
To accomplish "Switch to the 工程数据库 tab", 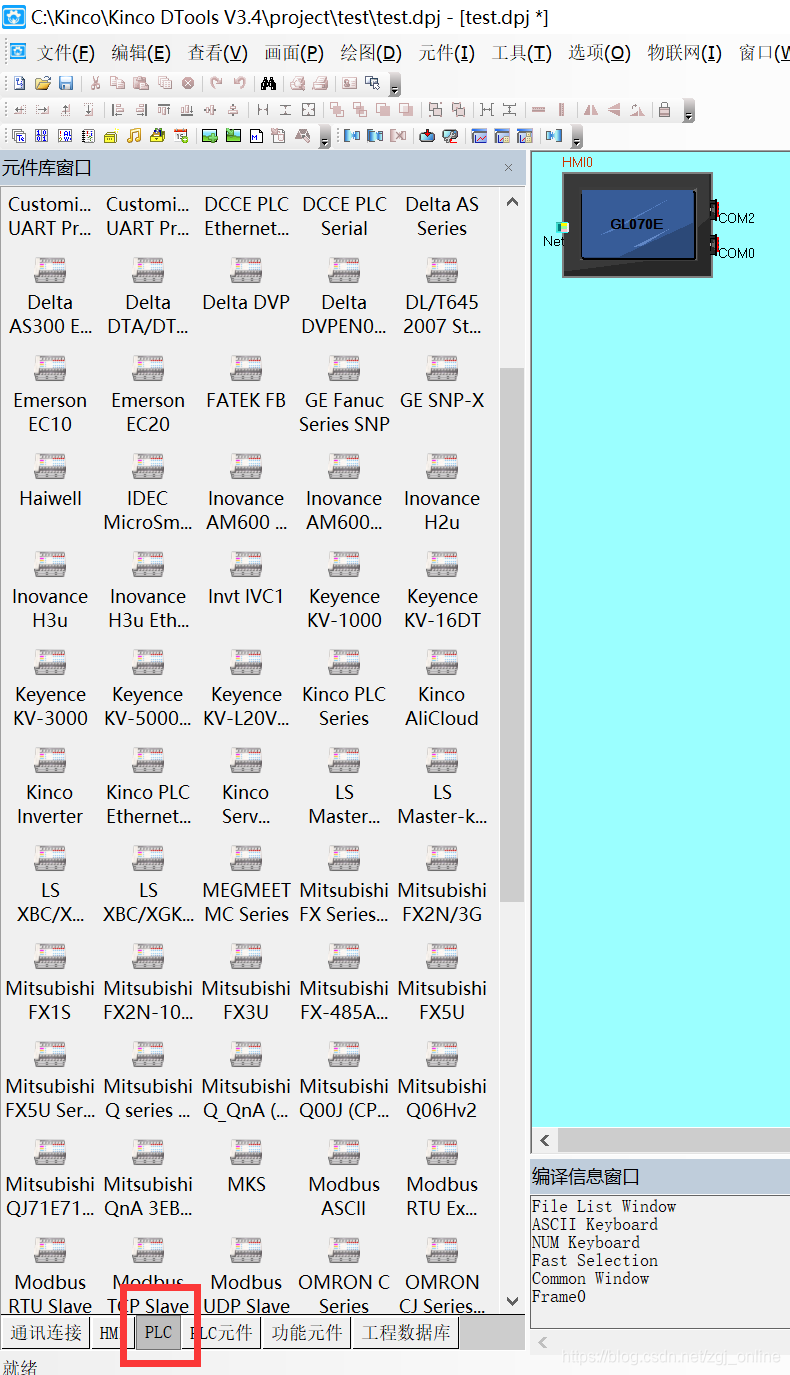I will coord(406,1333).
